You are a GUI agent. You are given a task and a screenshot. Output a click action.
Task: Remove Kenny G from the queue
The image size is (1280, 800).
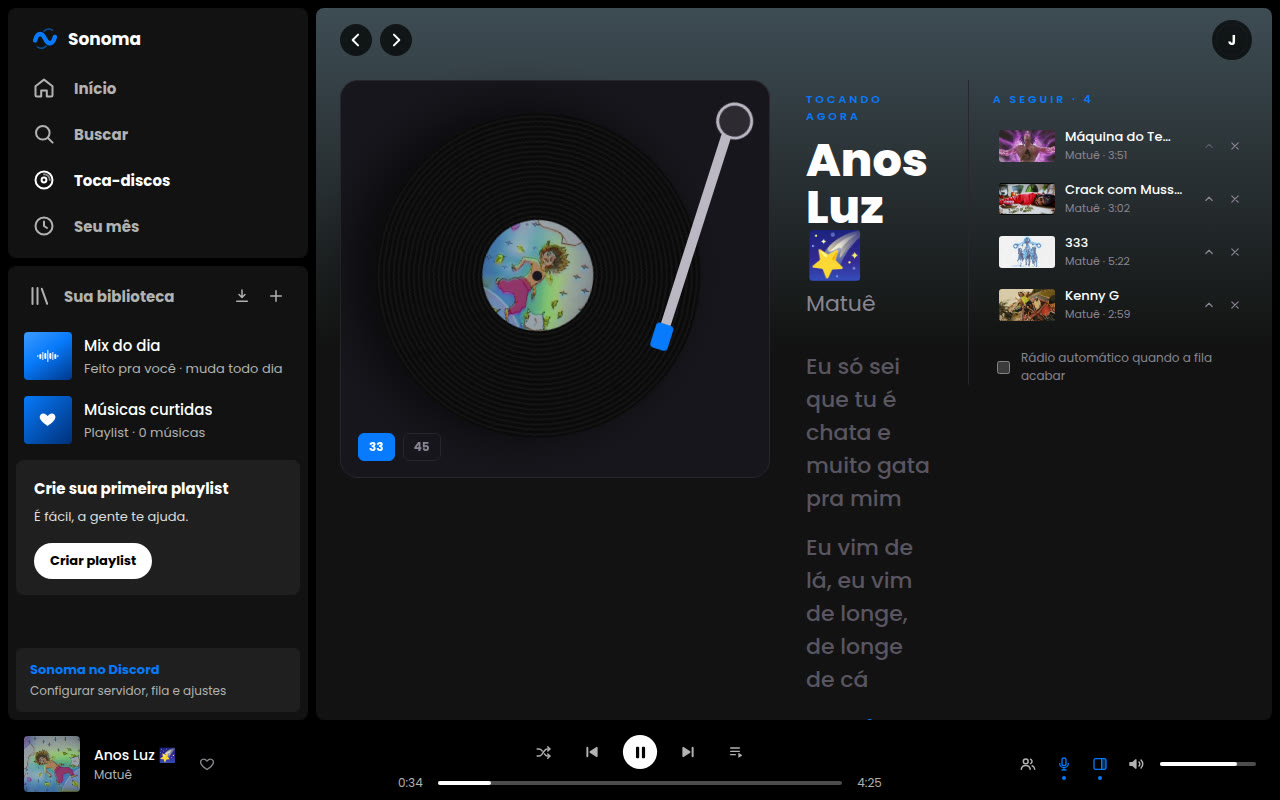click(x=1235, y=305)
